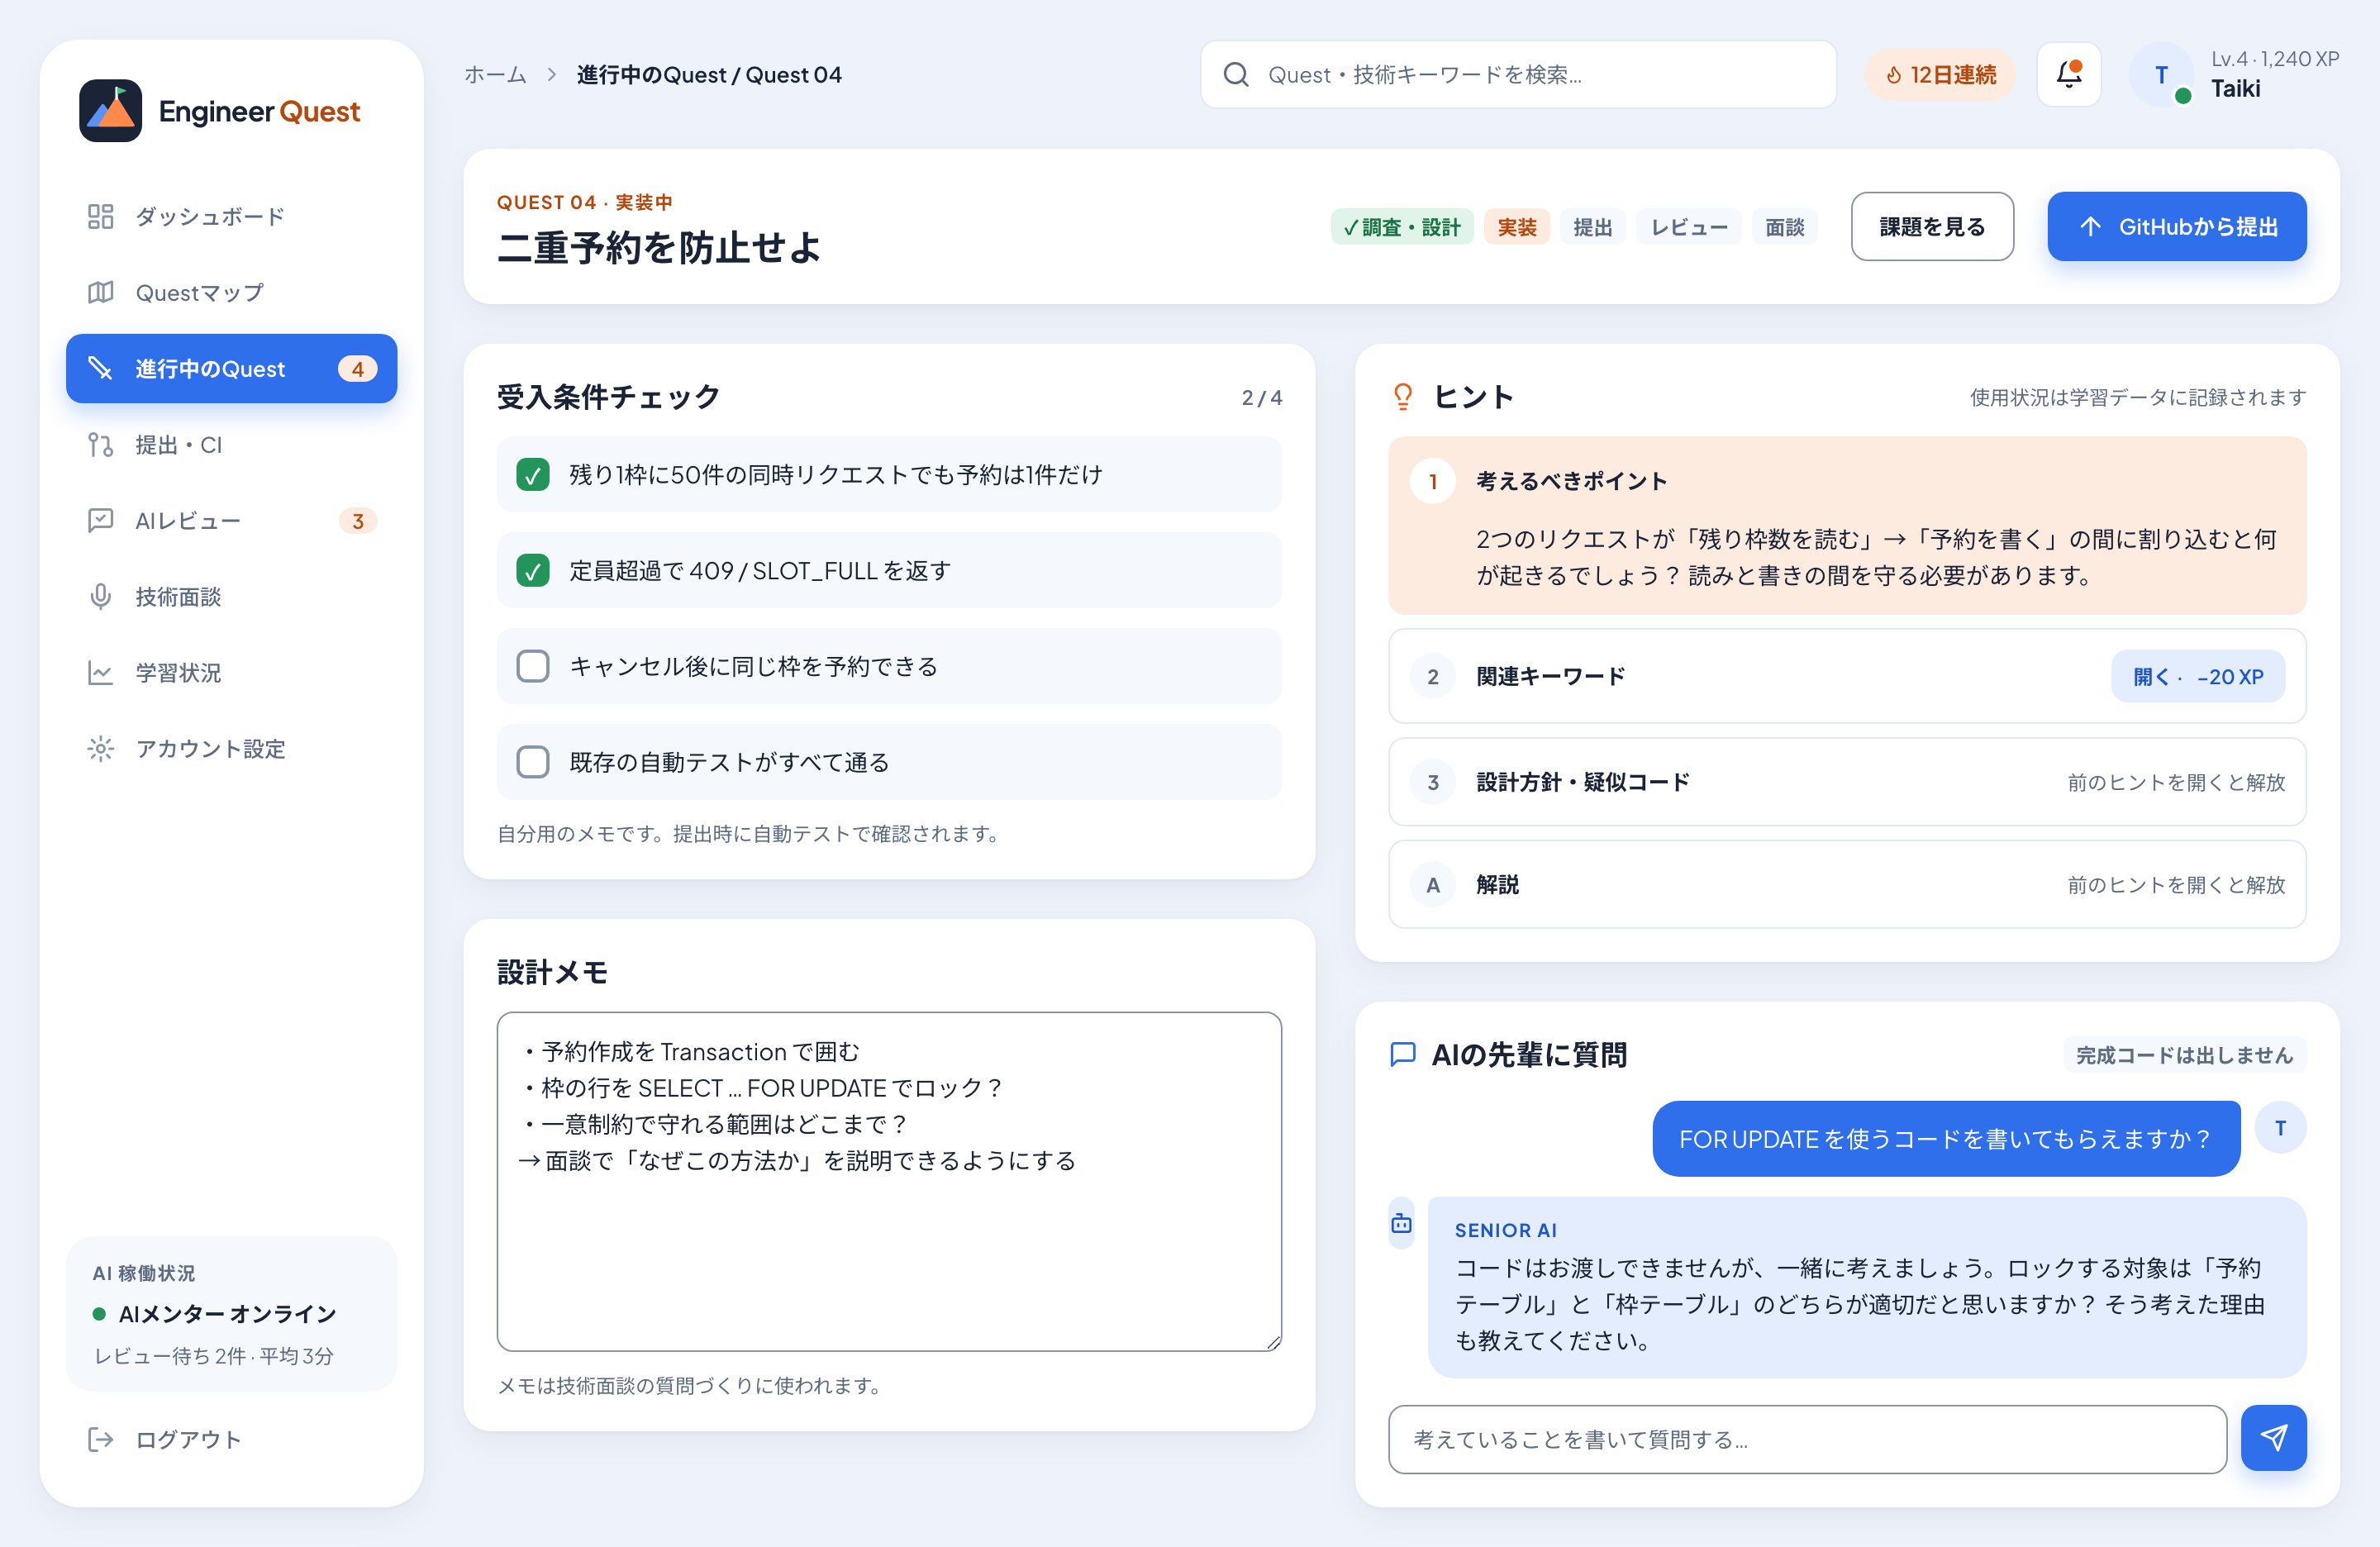Expand hint 3 設計方針・疑似コード
The height and width of the screenshot is (1547, 2380).
point(1847,782)
